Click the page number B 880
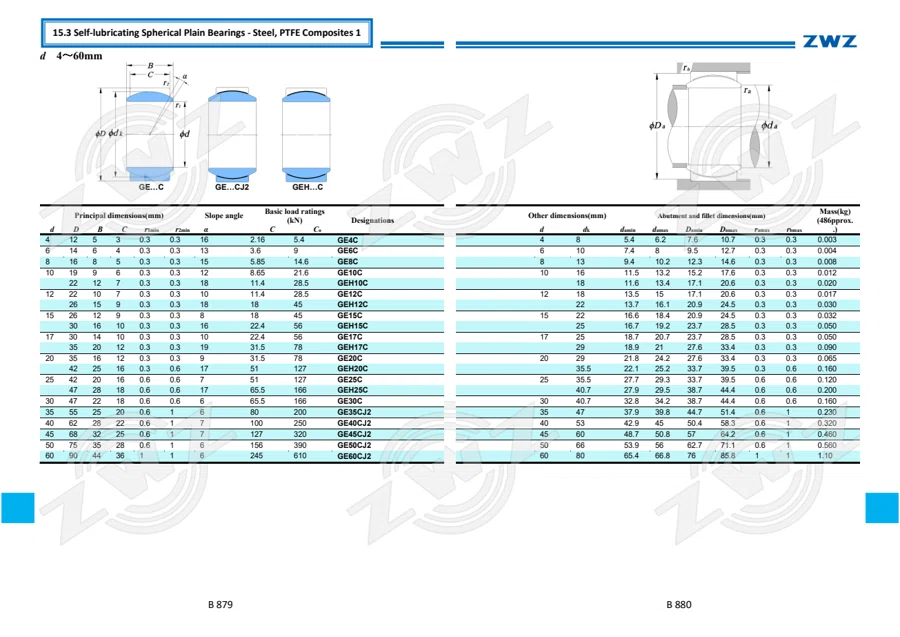 tap(679, 604)
